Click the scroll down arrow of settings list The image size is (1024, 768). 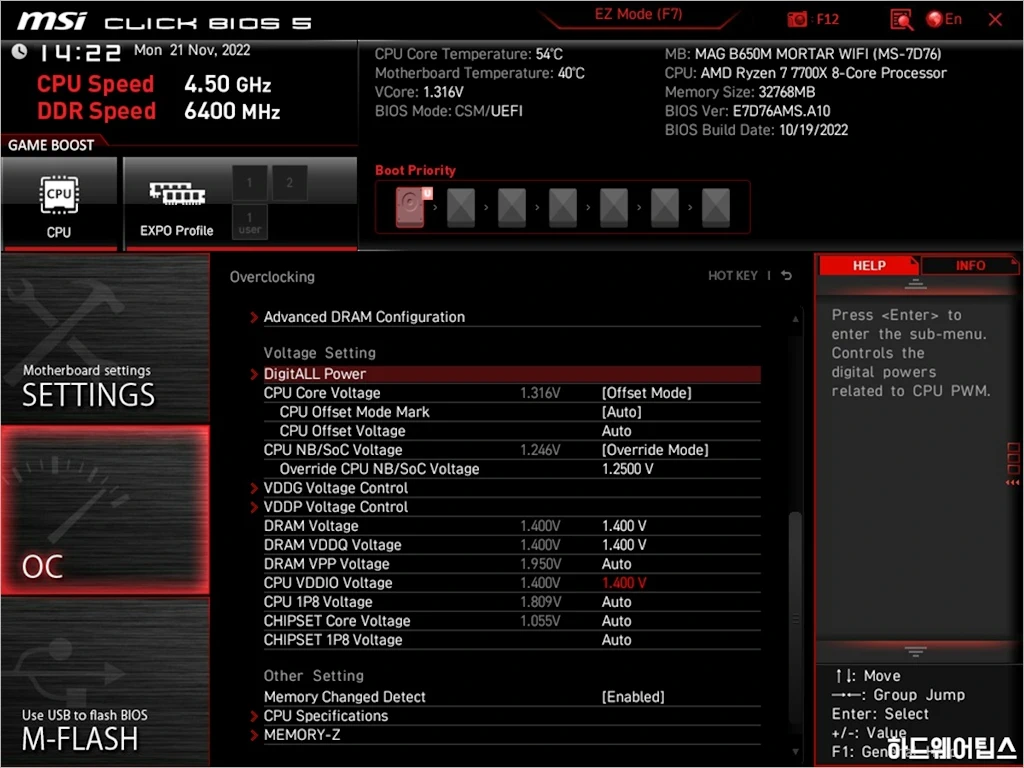(795, 752)
